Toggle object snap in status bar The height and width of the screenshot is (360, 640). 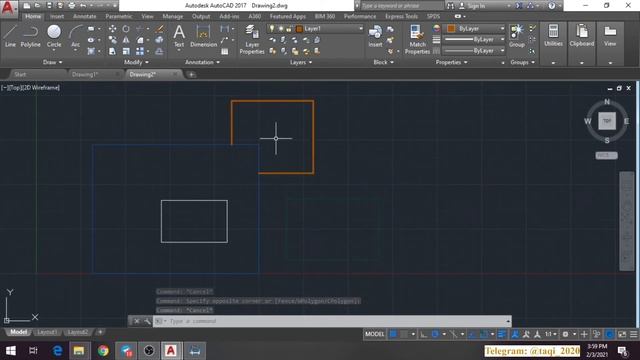click(484, 334)
